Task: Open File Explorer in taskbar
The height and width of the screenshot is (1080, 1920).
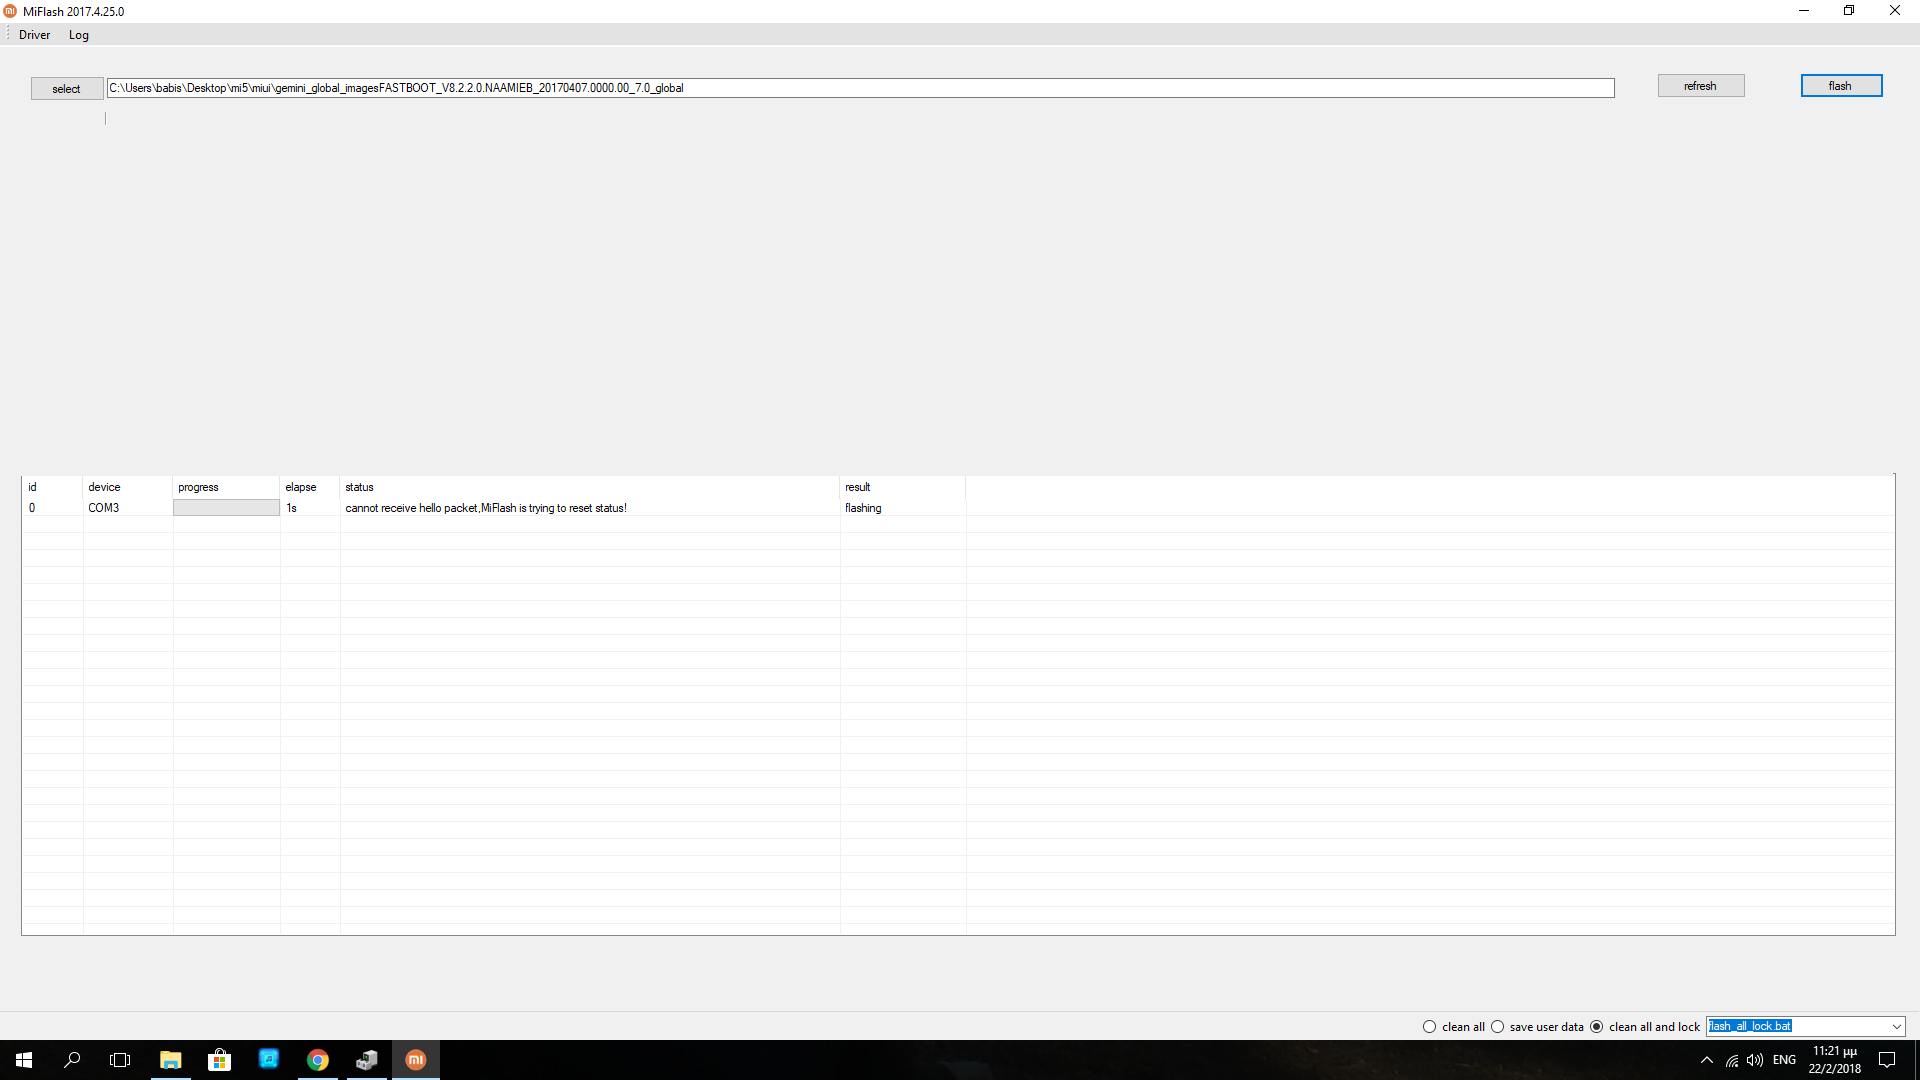Action: 170,1060
